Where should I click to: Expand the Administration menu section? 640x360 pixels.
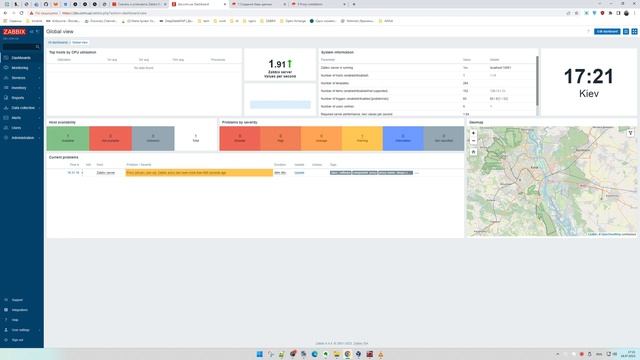tap(21, 138)
